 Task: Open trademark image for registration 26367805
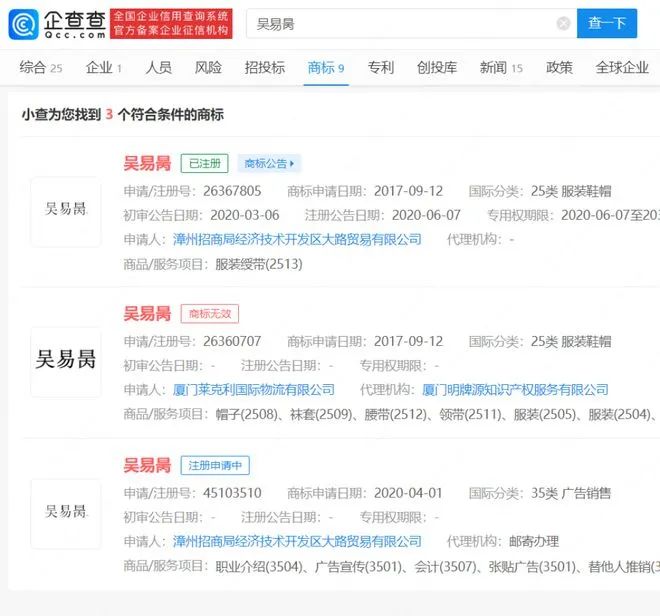(66, 212)
